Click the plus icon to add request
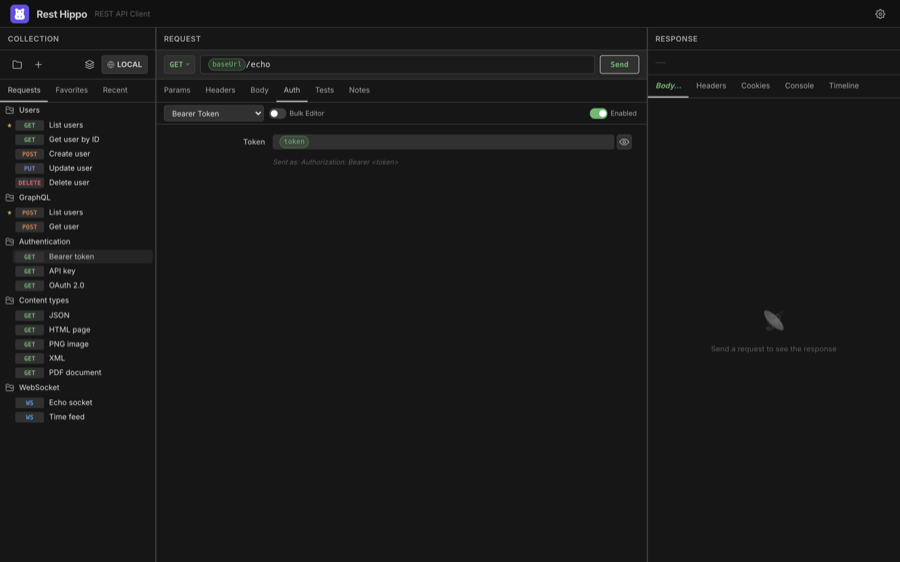This screenshot has height=562, width=900. coord(38,65)
